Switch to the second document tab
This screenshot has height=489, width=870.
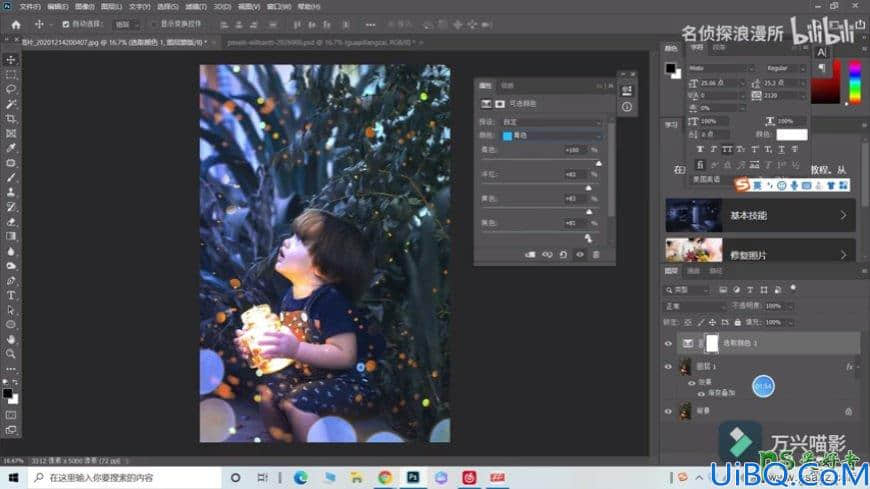(325, 42)
